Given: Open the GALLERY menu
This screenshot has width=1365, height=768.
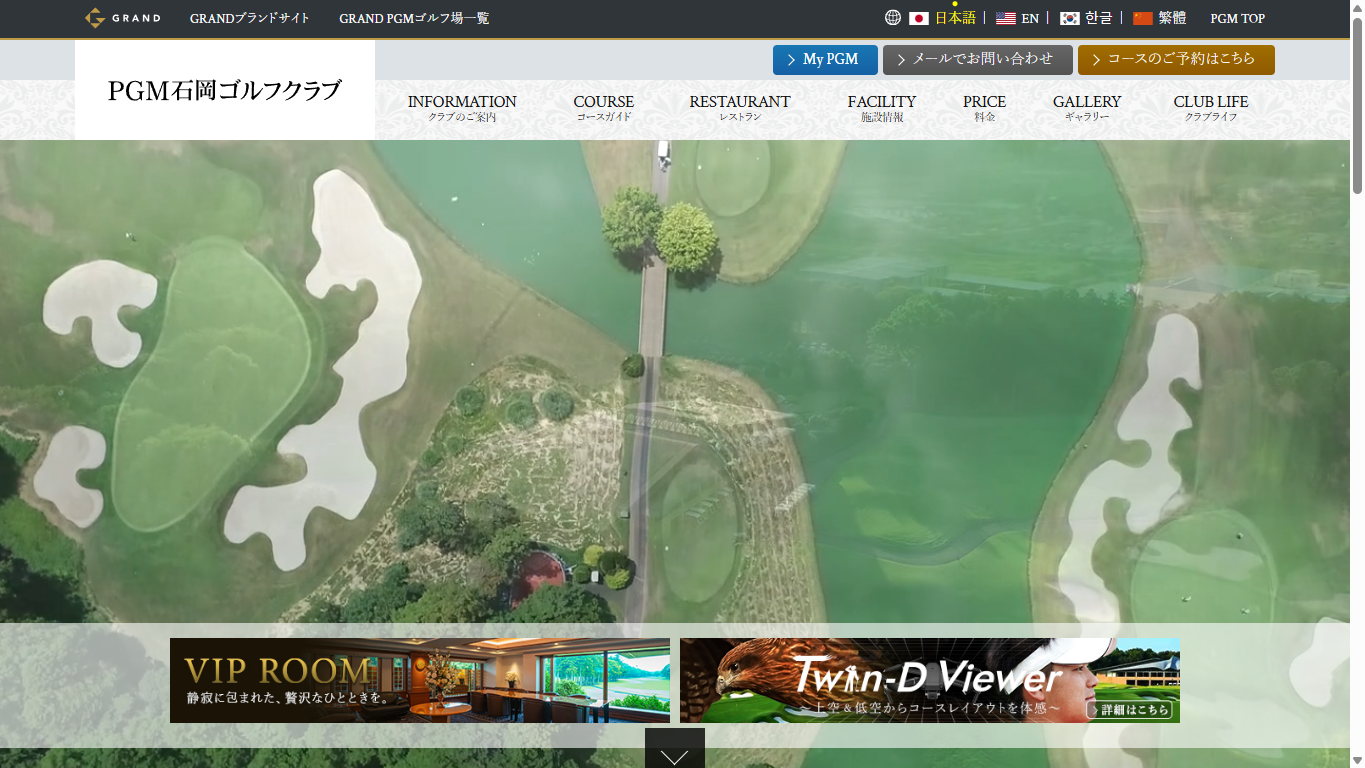Looking at the screenshot, I should coord(1087,108).
